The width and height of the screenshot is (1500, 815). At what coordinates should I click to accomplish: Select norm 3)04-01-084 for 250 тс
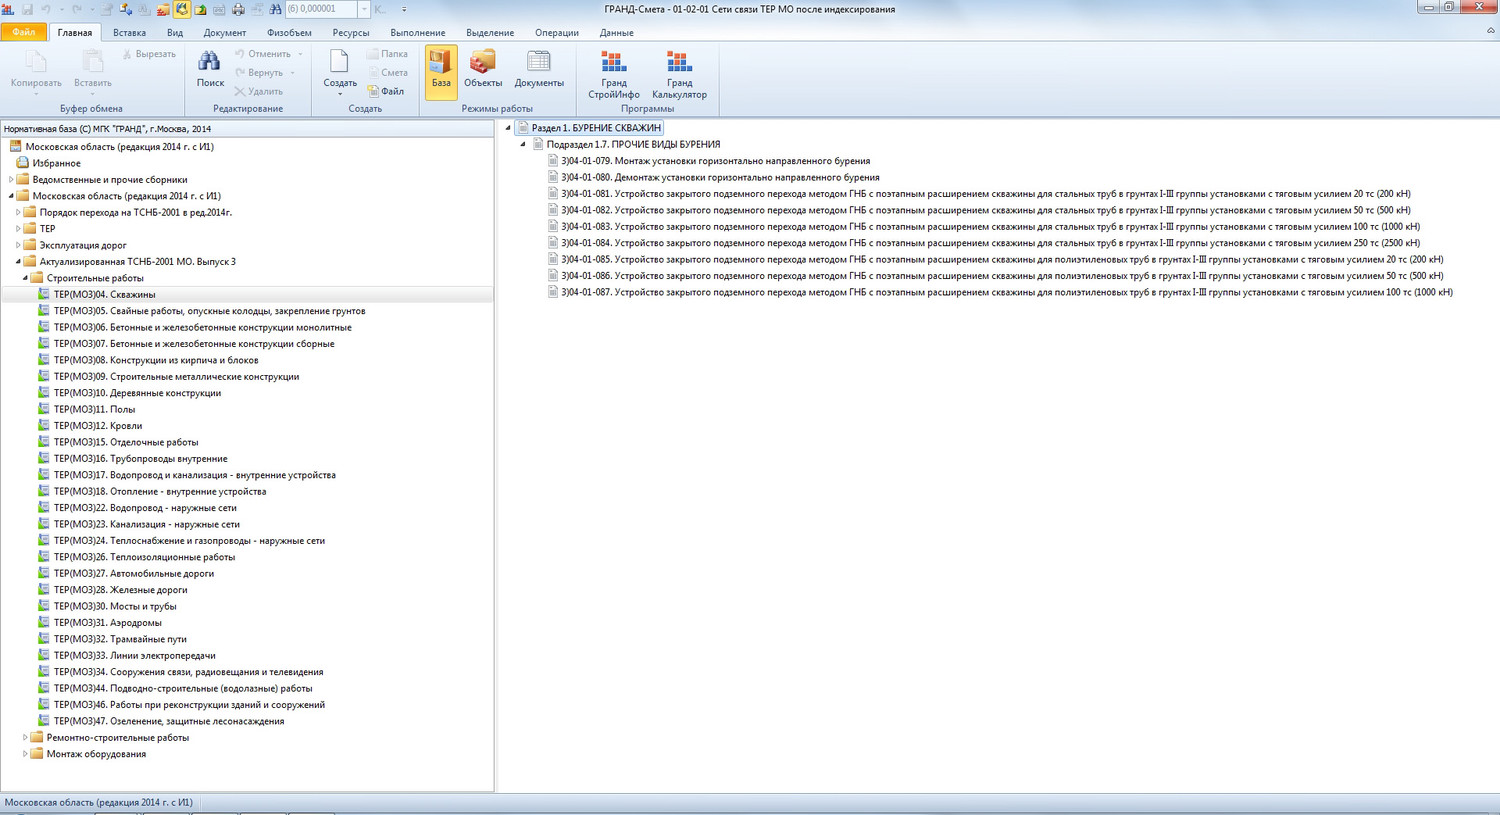tap(990, 243)
